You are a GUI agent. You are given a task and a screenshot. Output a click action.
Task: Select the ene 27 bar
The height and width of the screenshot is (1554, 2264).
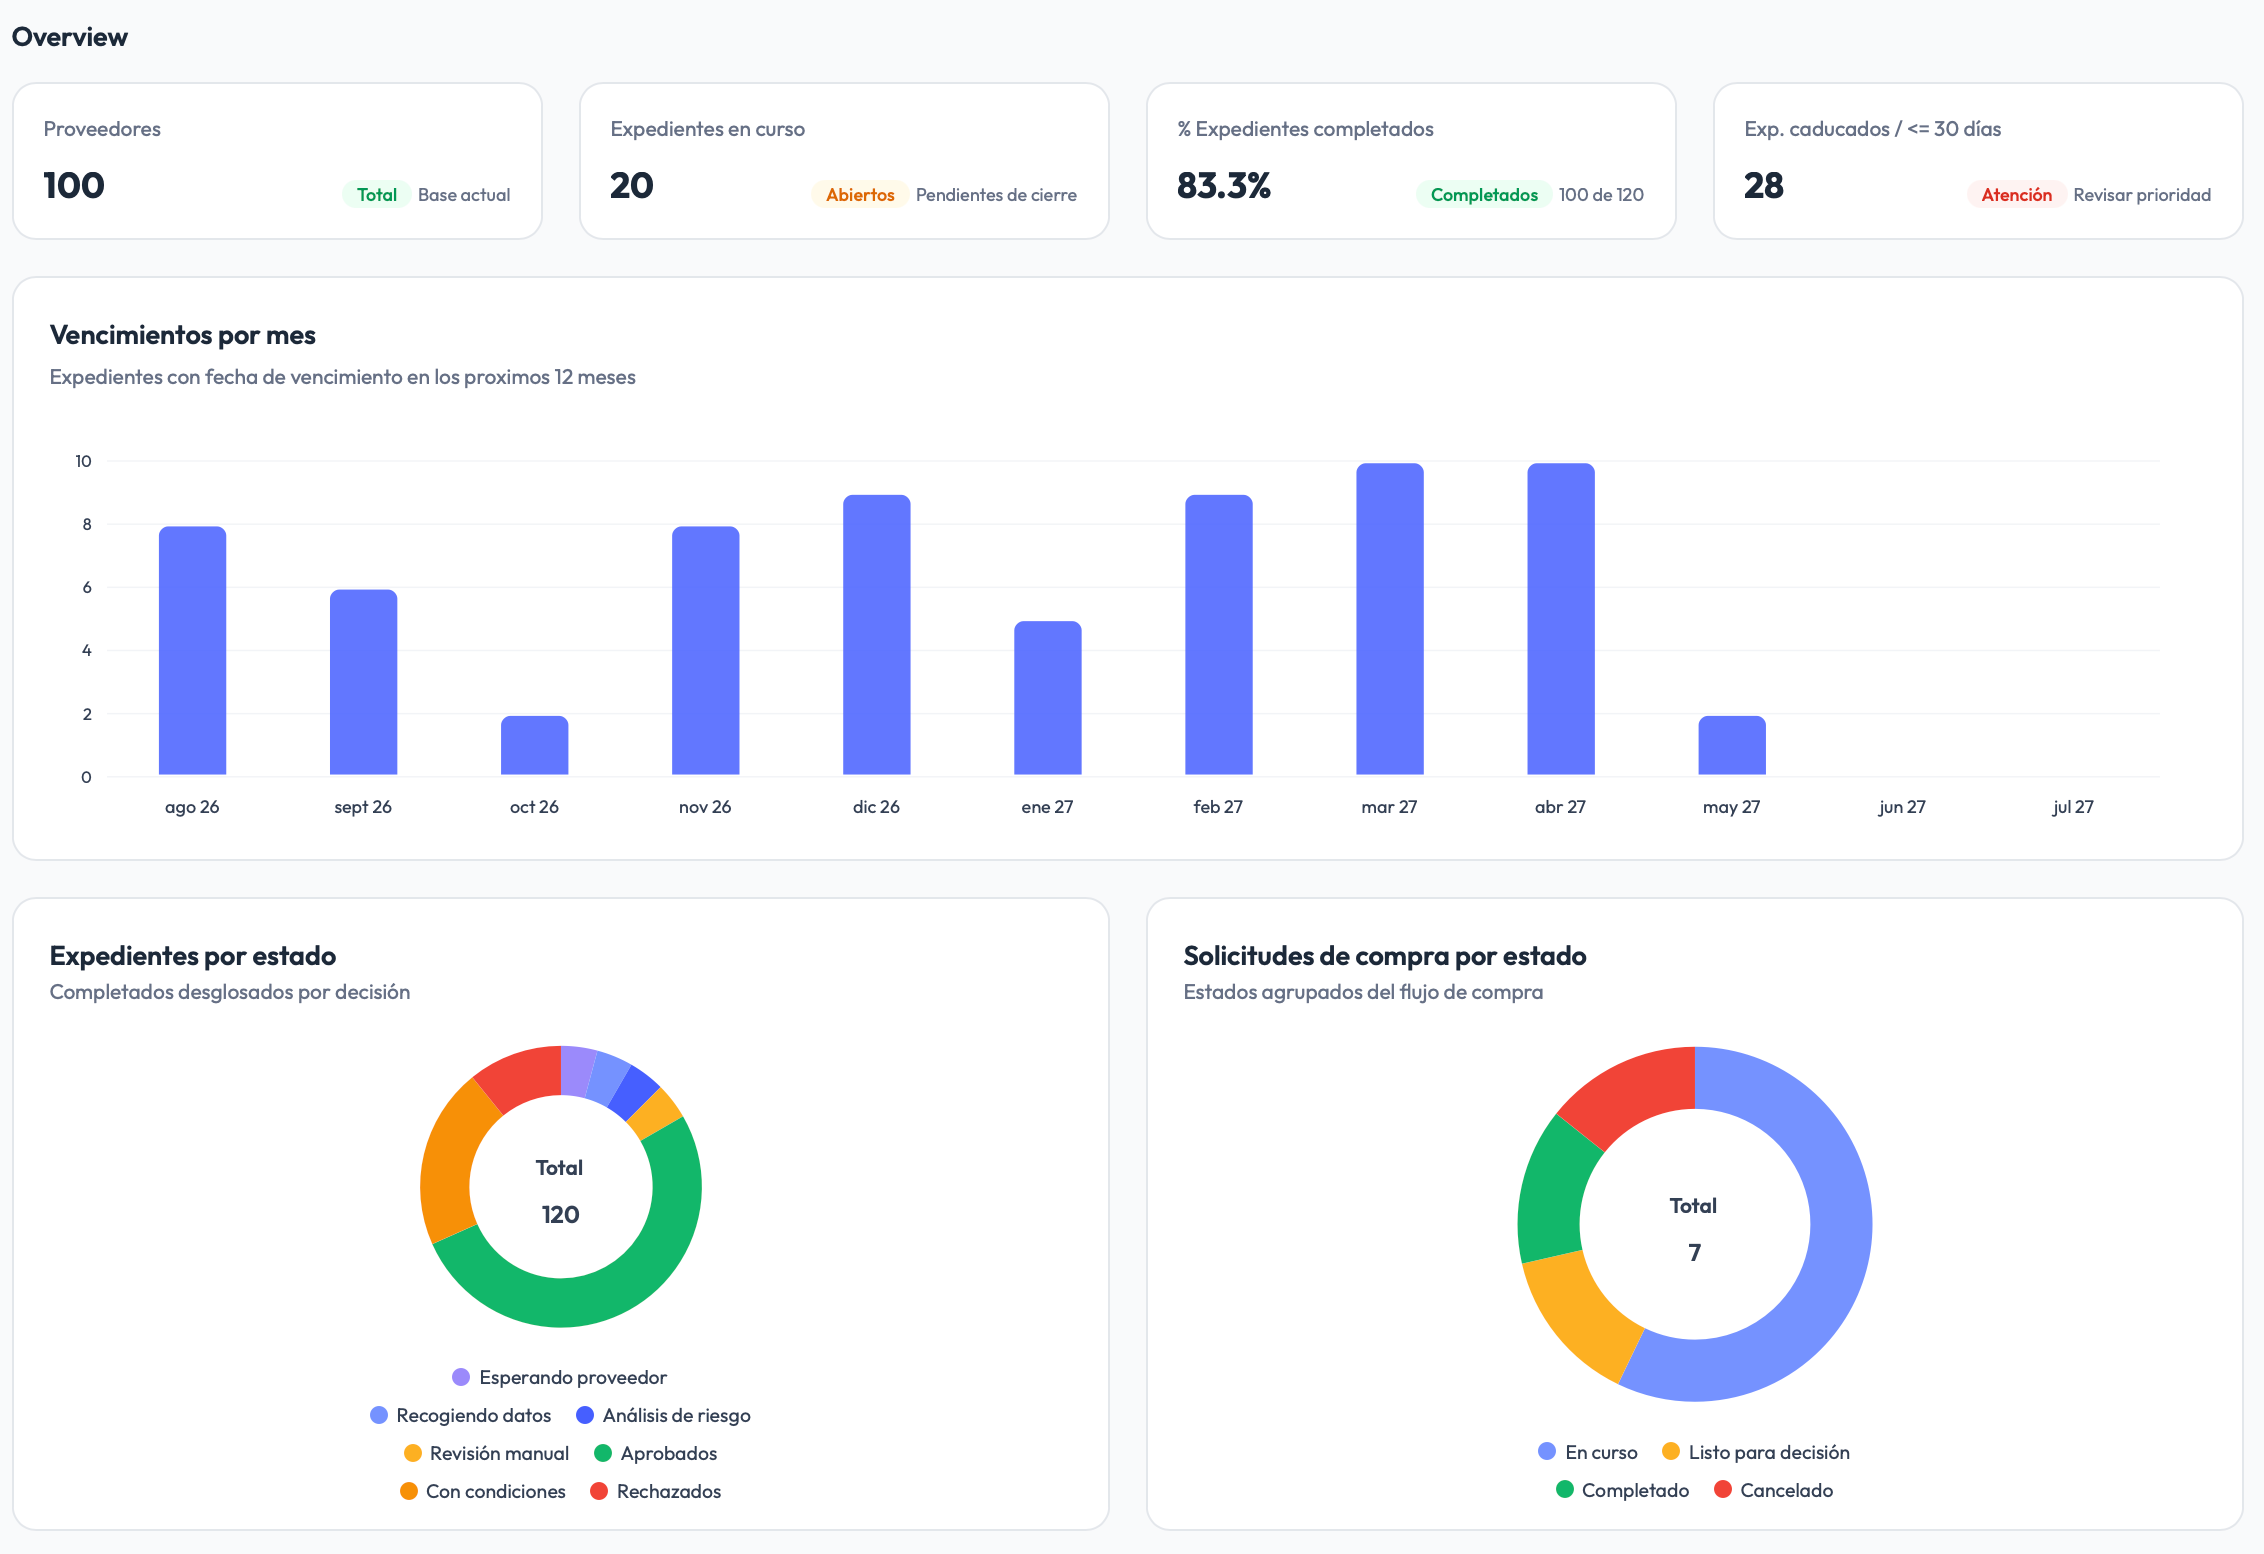(x=1047, y=698)
